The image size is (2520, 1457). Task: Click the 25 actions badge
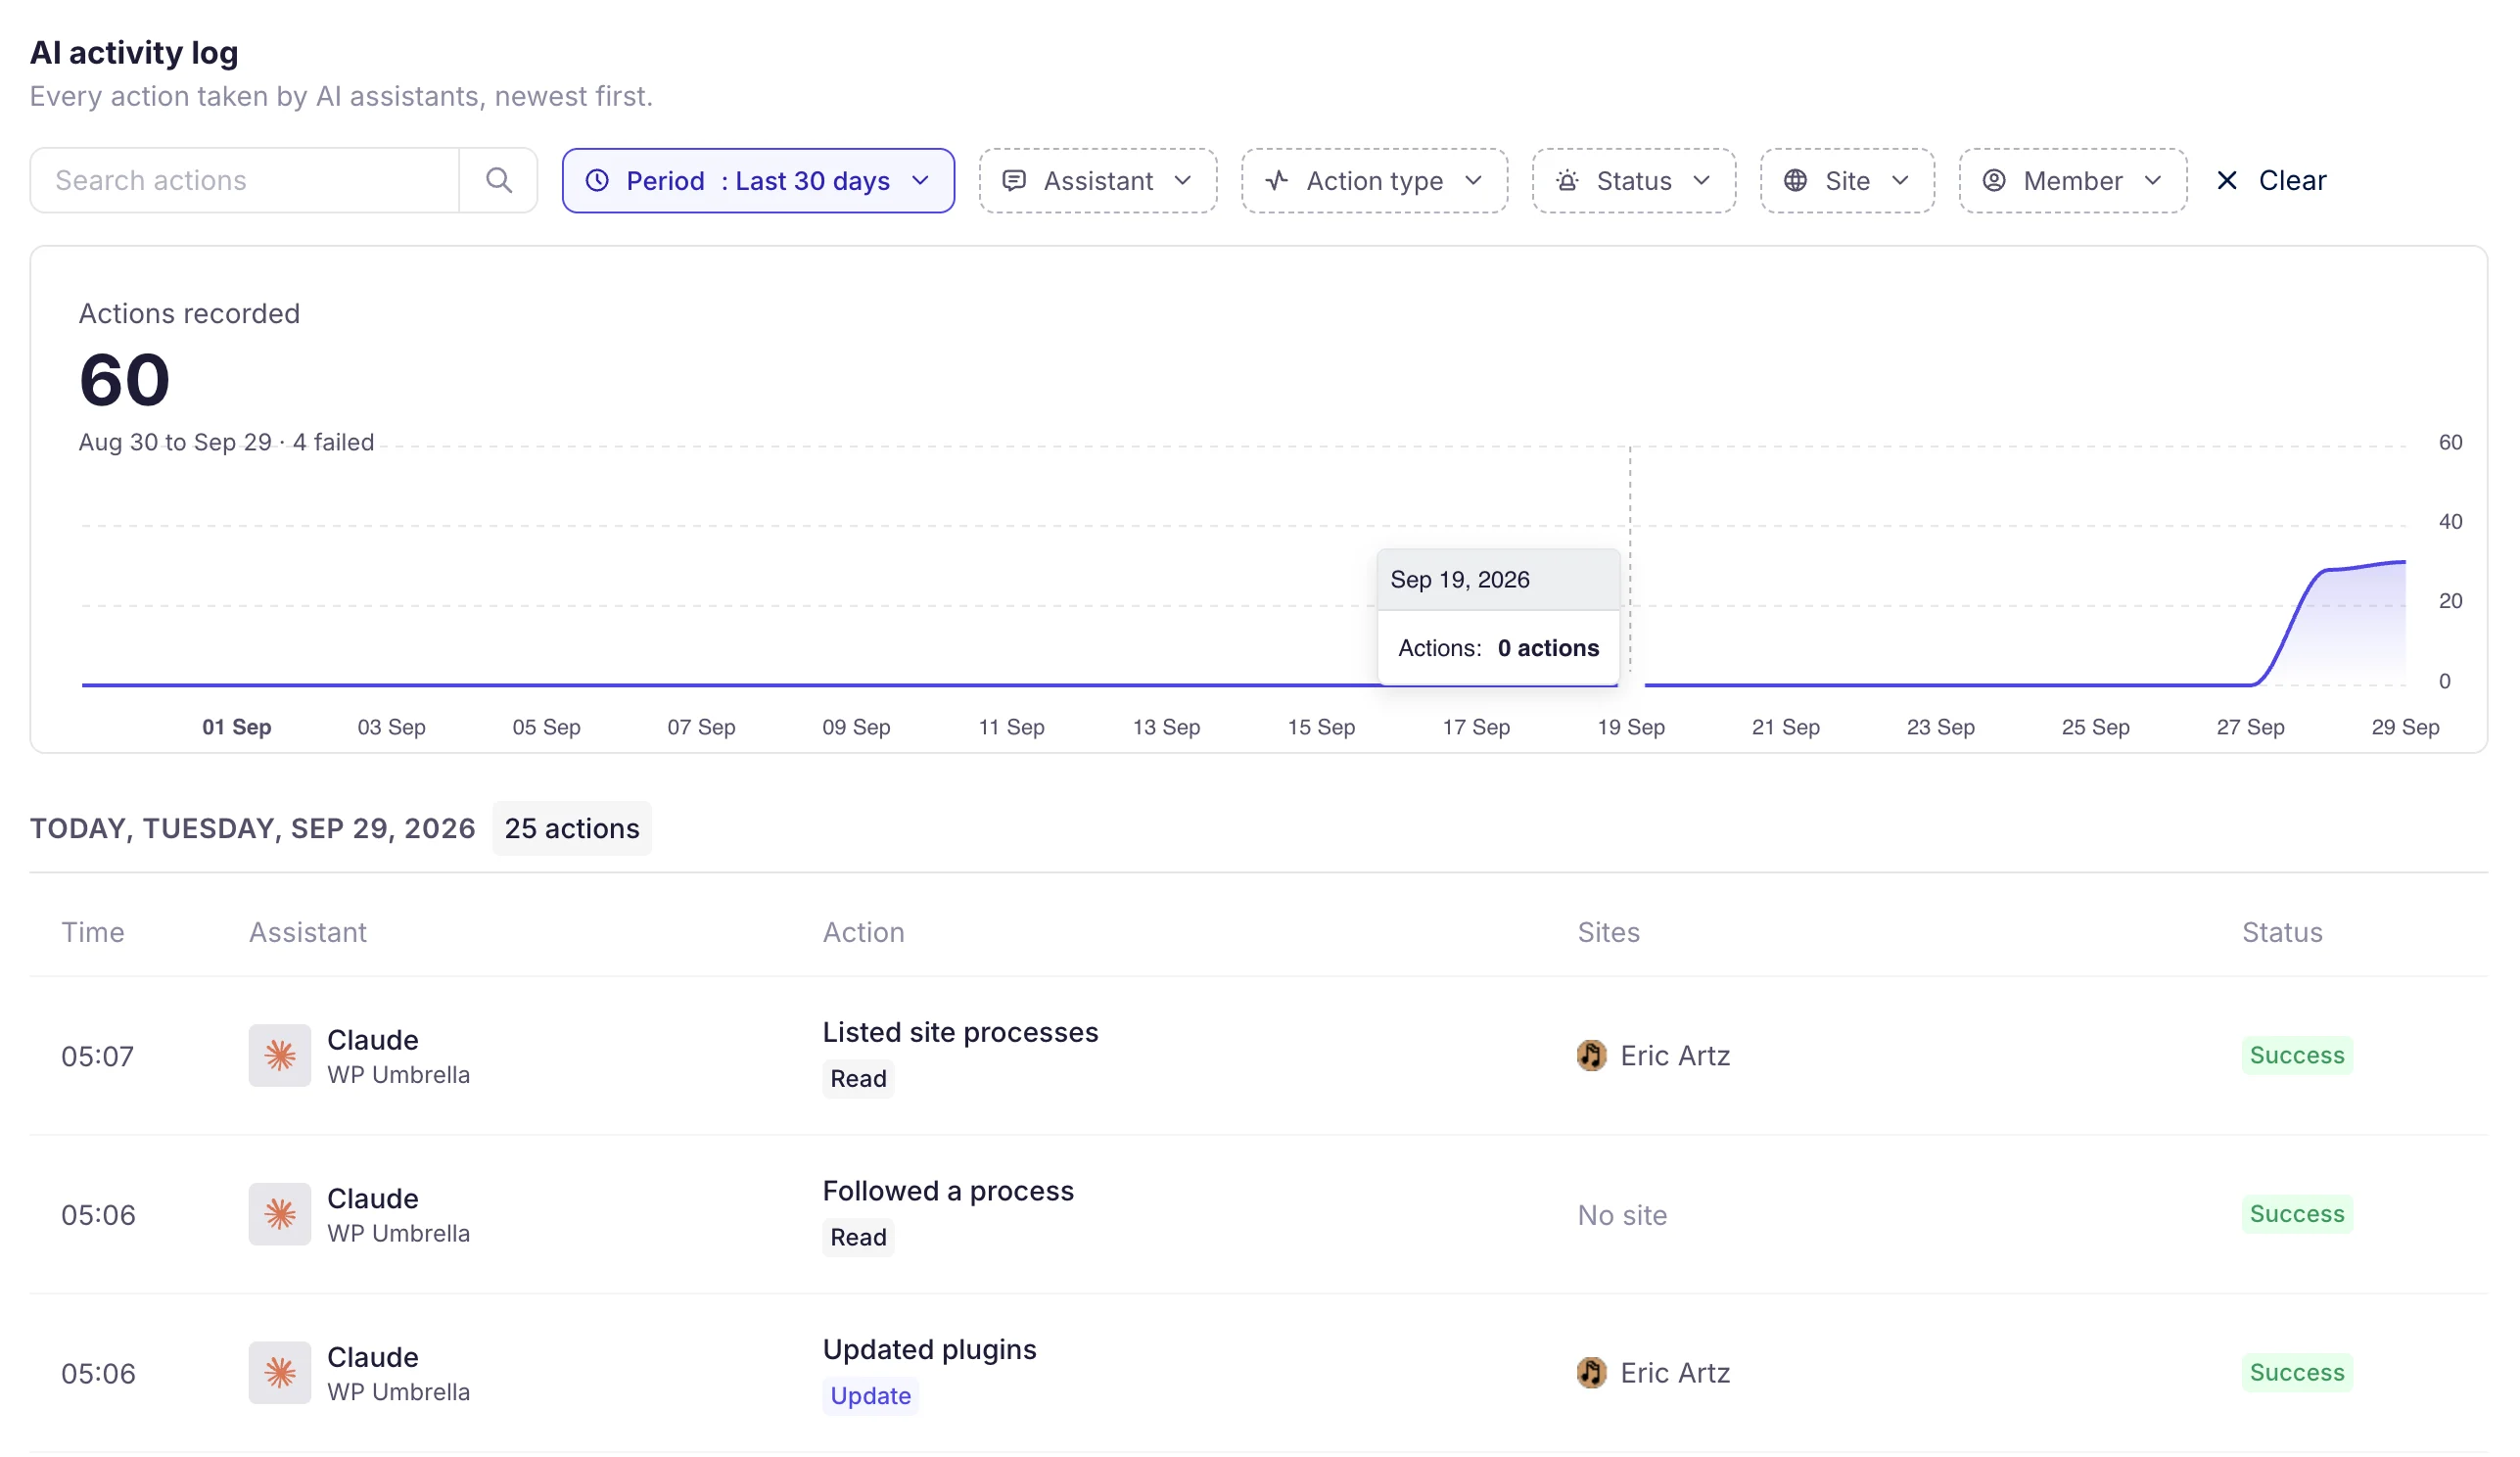572,828
